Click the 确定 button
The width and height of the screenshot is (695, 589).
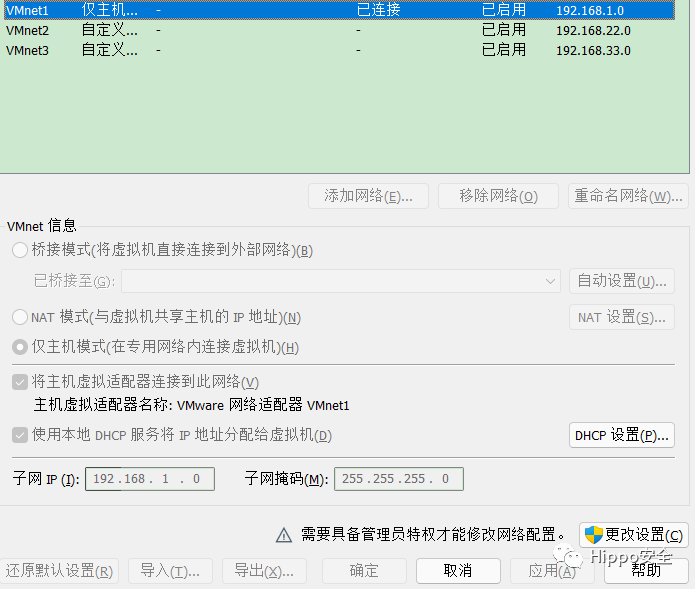coord(364,571)
